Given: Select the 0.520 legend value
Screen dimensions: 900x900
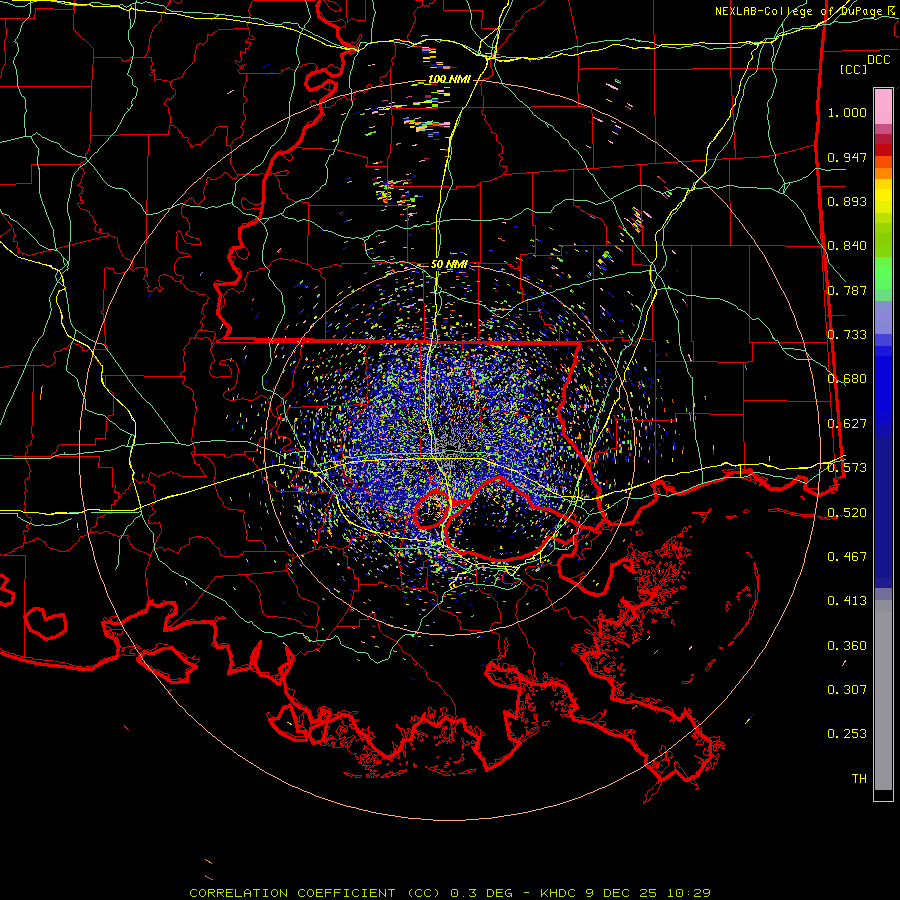Looking at the screenshot, I should click(847, 513).
